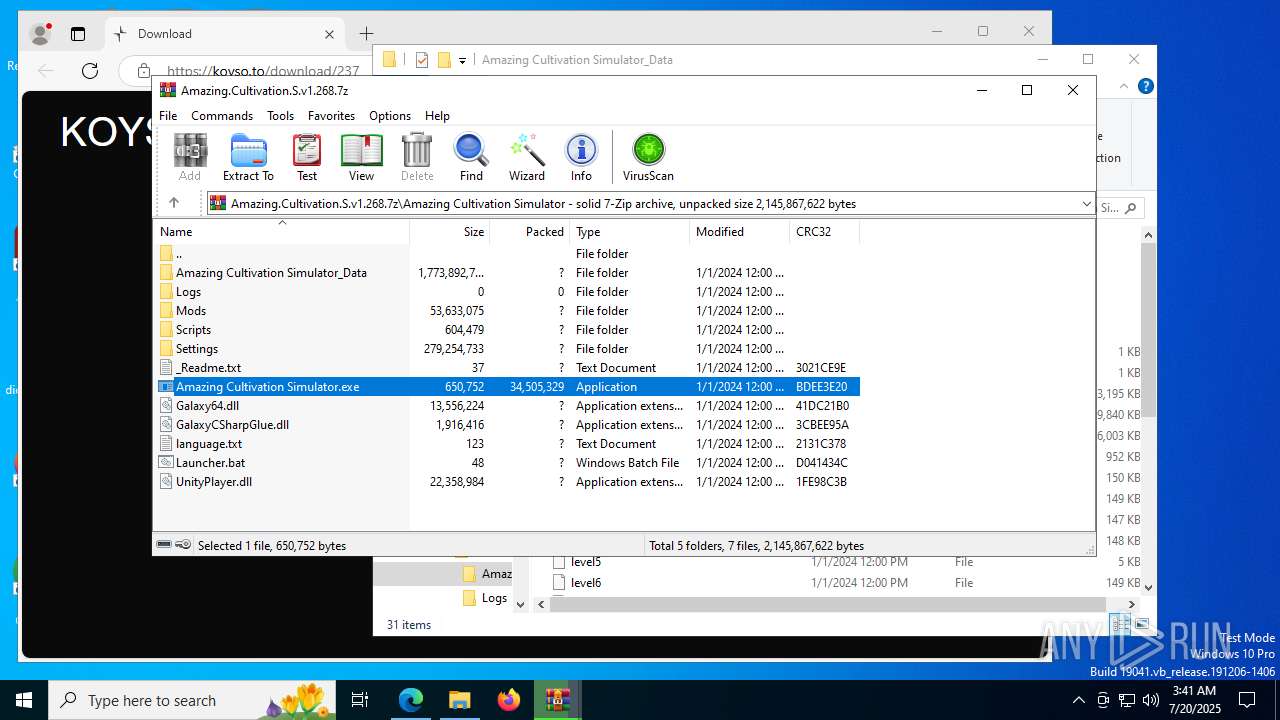Open Windows Start menu
Image resolution: width=1280 pixels, height=720 pixels.
click(x=24, y=700)
